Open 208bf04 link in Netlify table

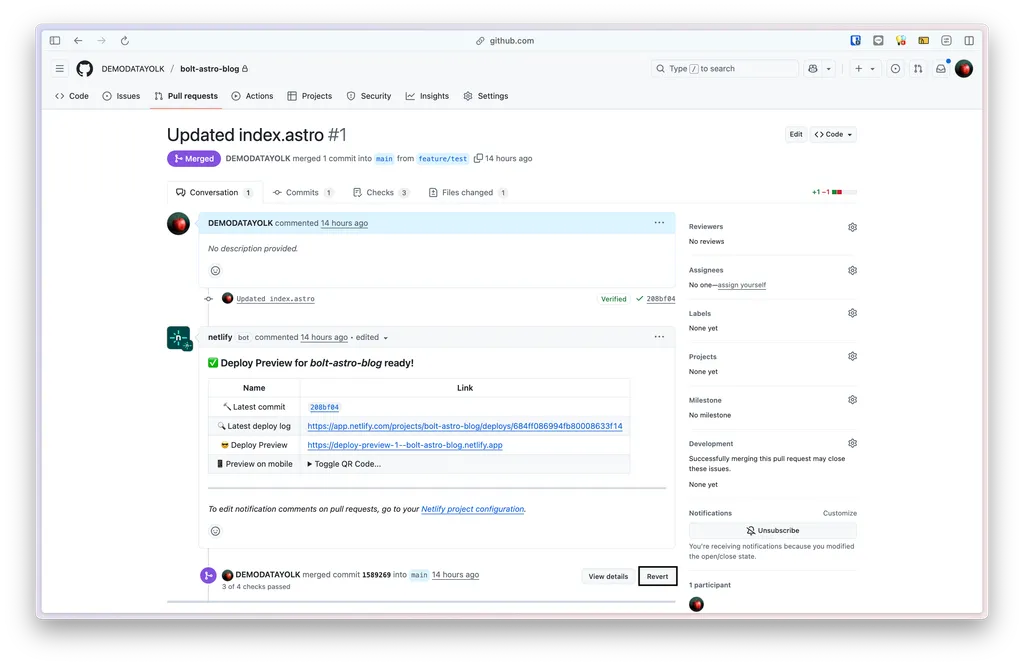[x=325, y=407]
